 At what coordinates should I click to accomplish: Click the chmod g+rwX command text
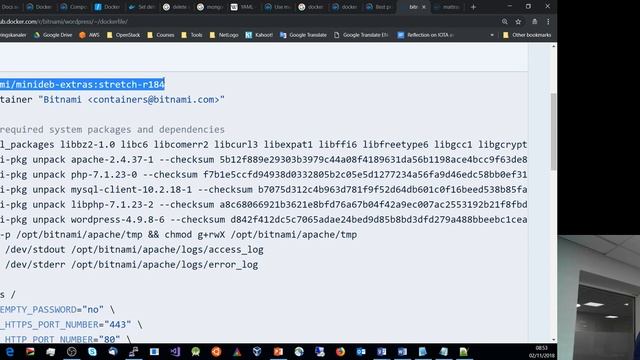coord(195,235)
